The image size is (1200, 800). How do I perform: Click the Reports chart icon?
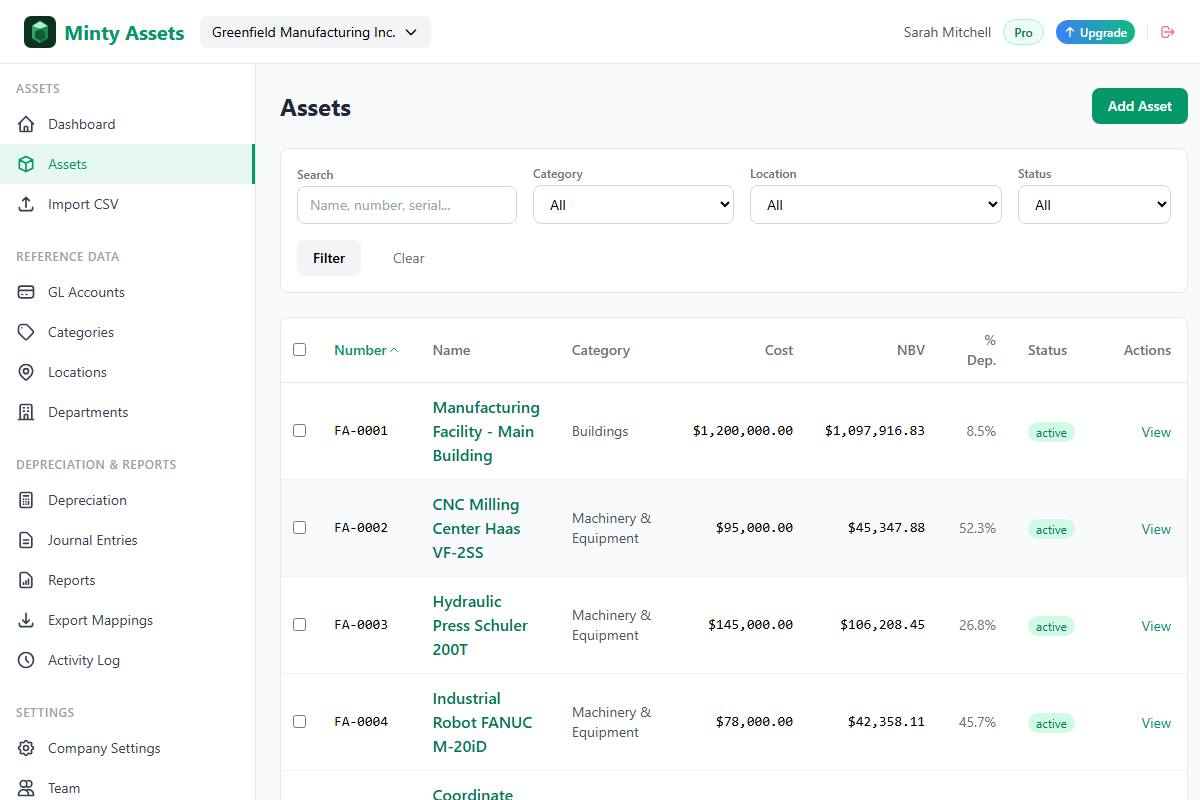click(27, 580)
